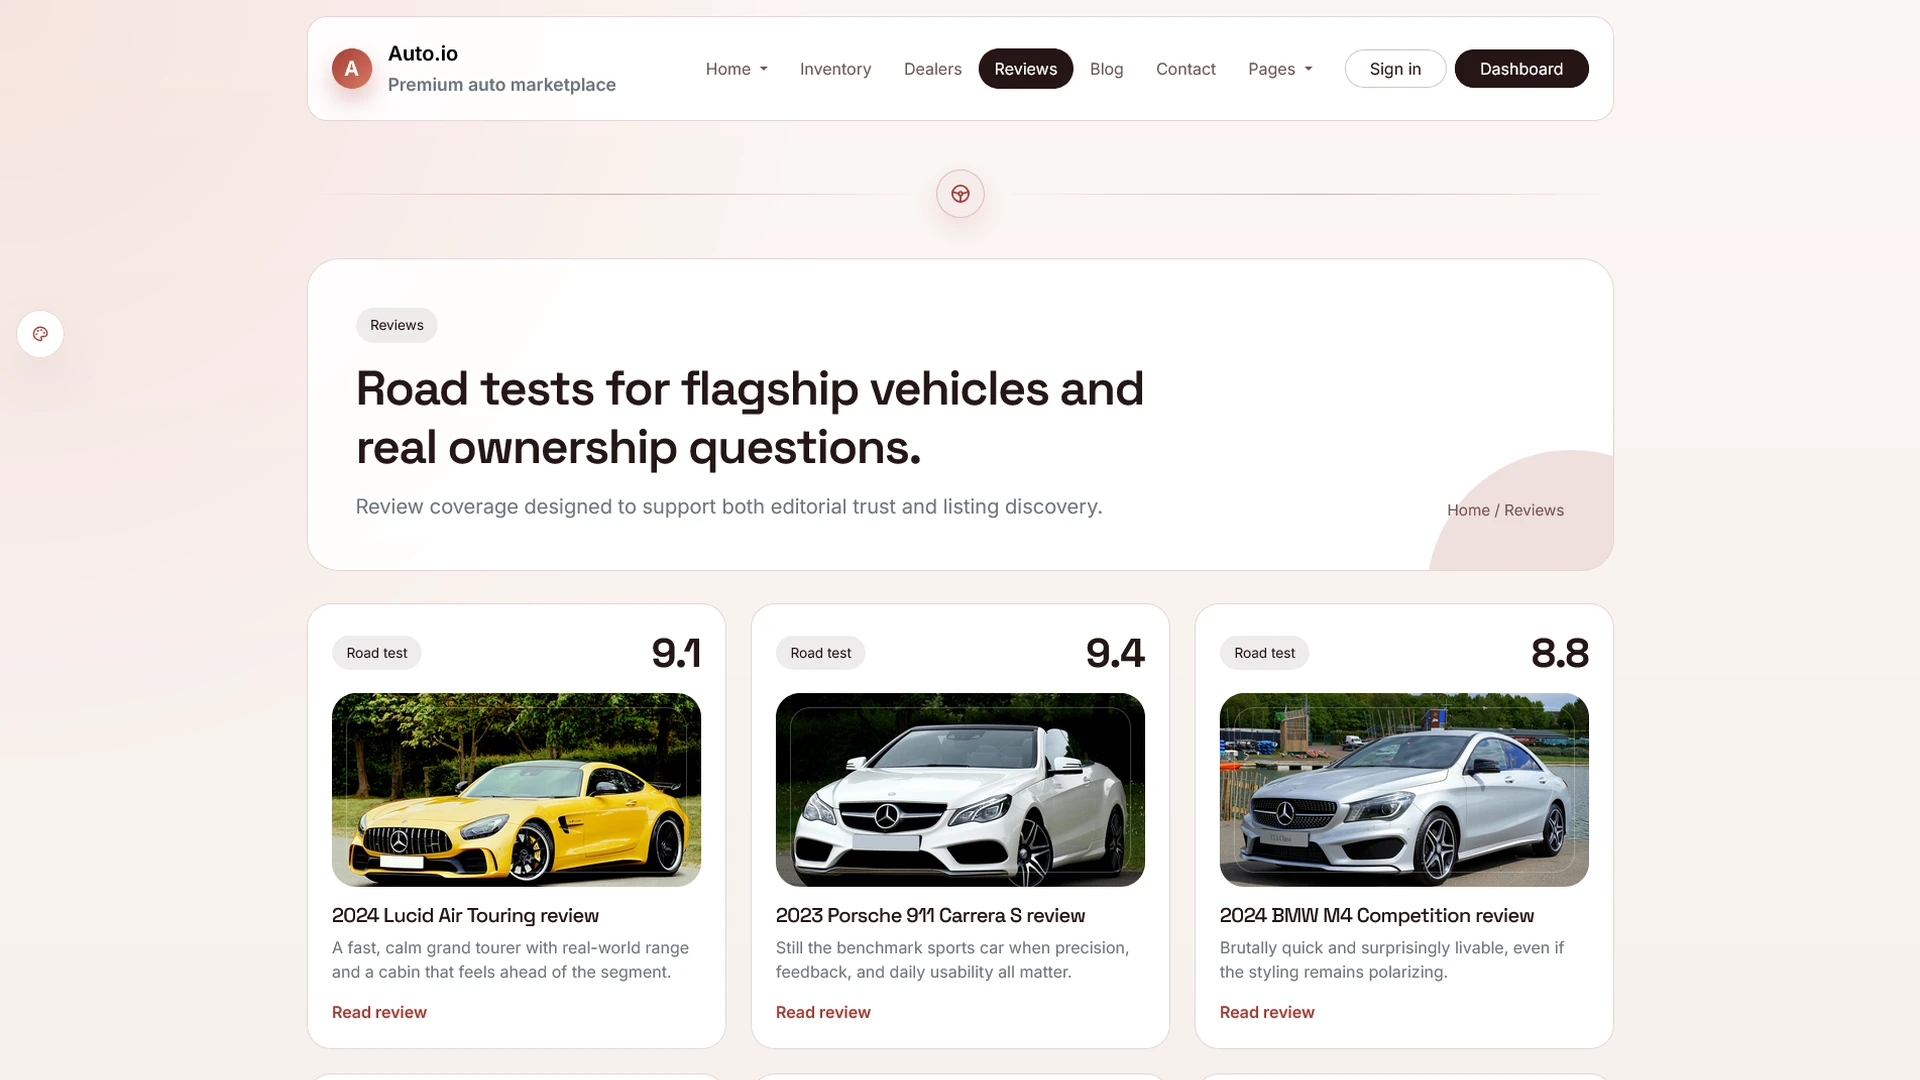Click Road test badge on Porsche card
Image resolution: width=1920 pixels, height=1080 pixels.
tap(821, 653)
